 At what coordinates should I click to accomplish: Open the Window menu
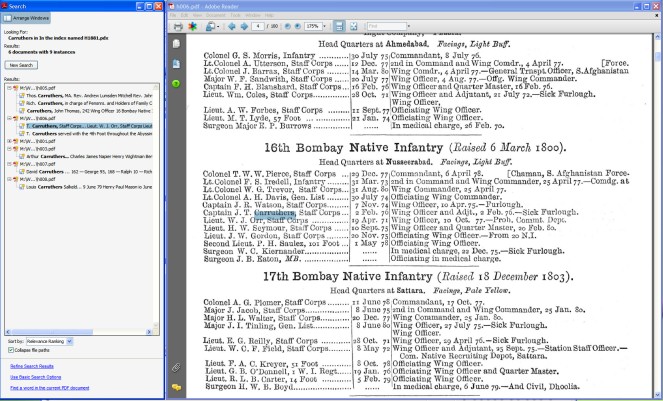253,15
